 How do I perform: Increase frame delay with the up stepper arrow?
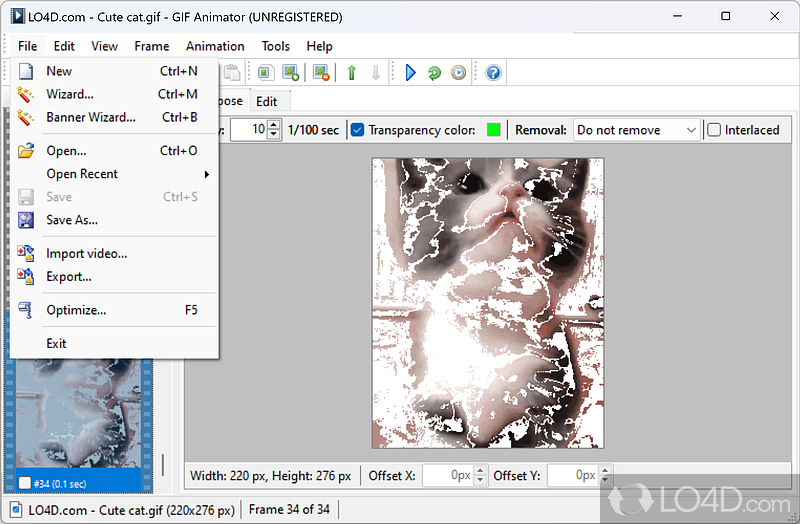point(275,125)
